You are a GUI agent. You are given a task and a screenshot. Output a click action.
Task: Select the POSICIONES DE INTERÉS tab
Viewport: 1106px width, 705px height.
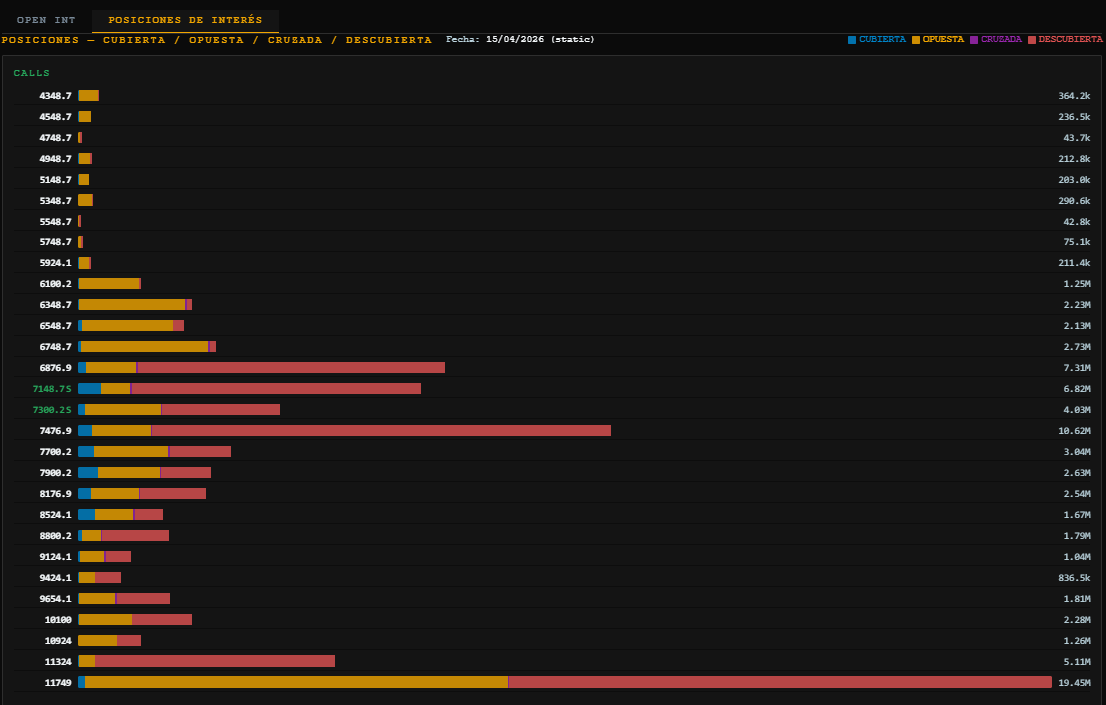tap(185, 20)
